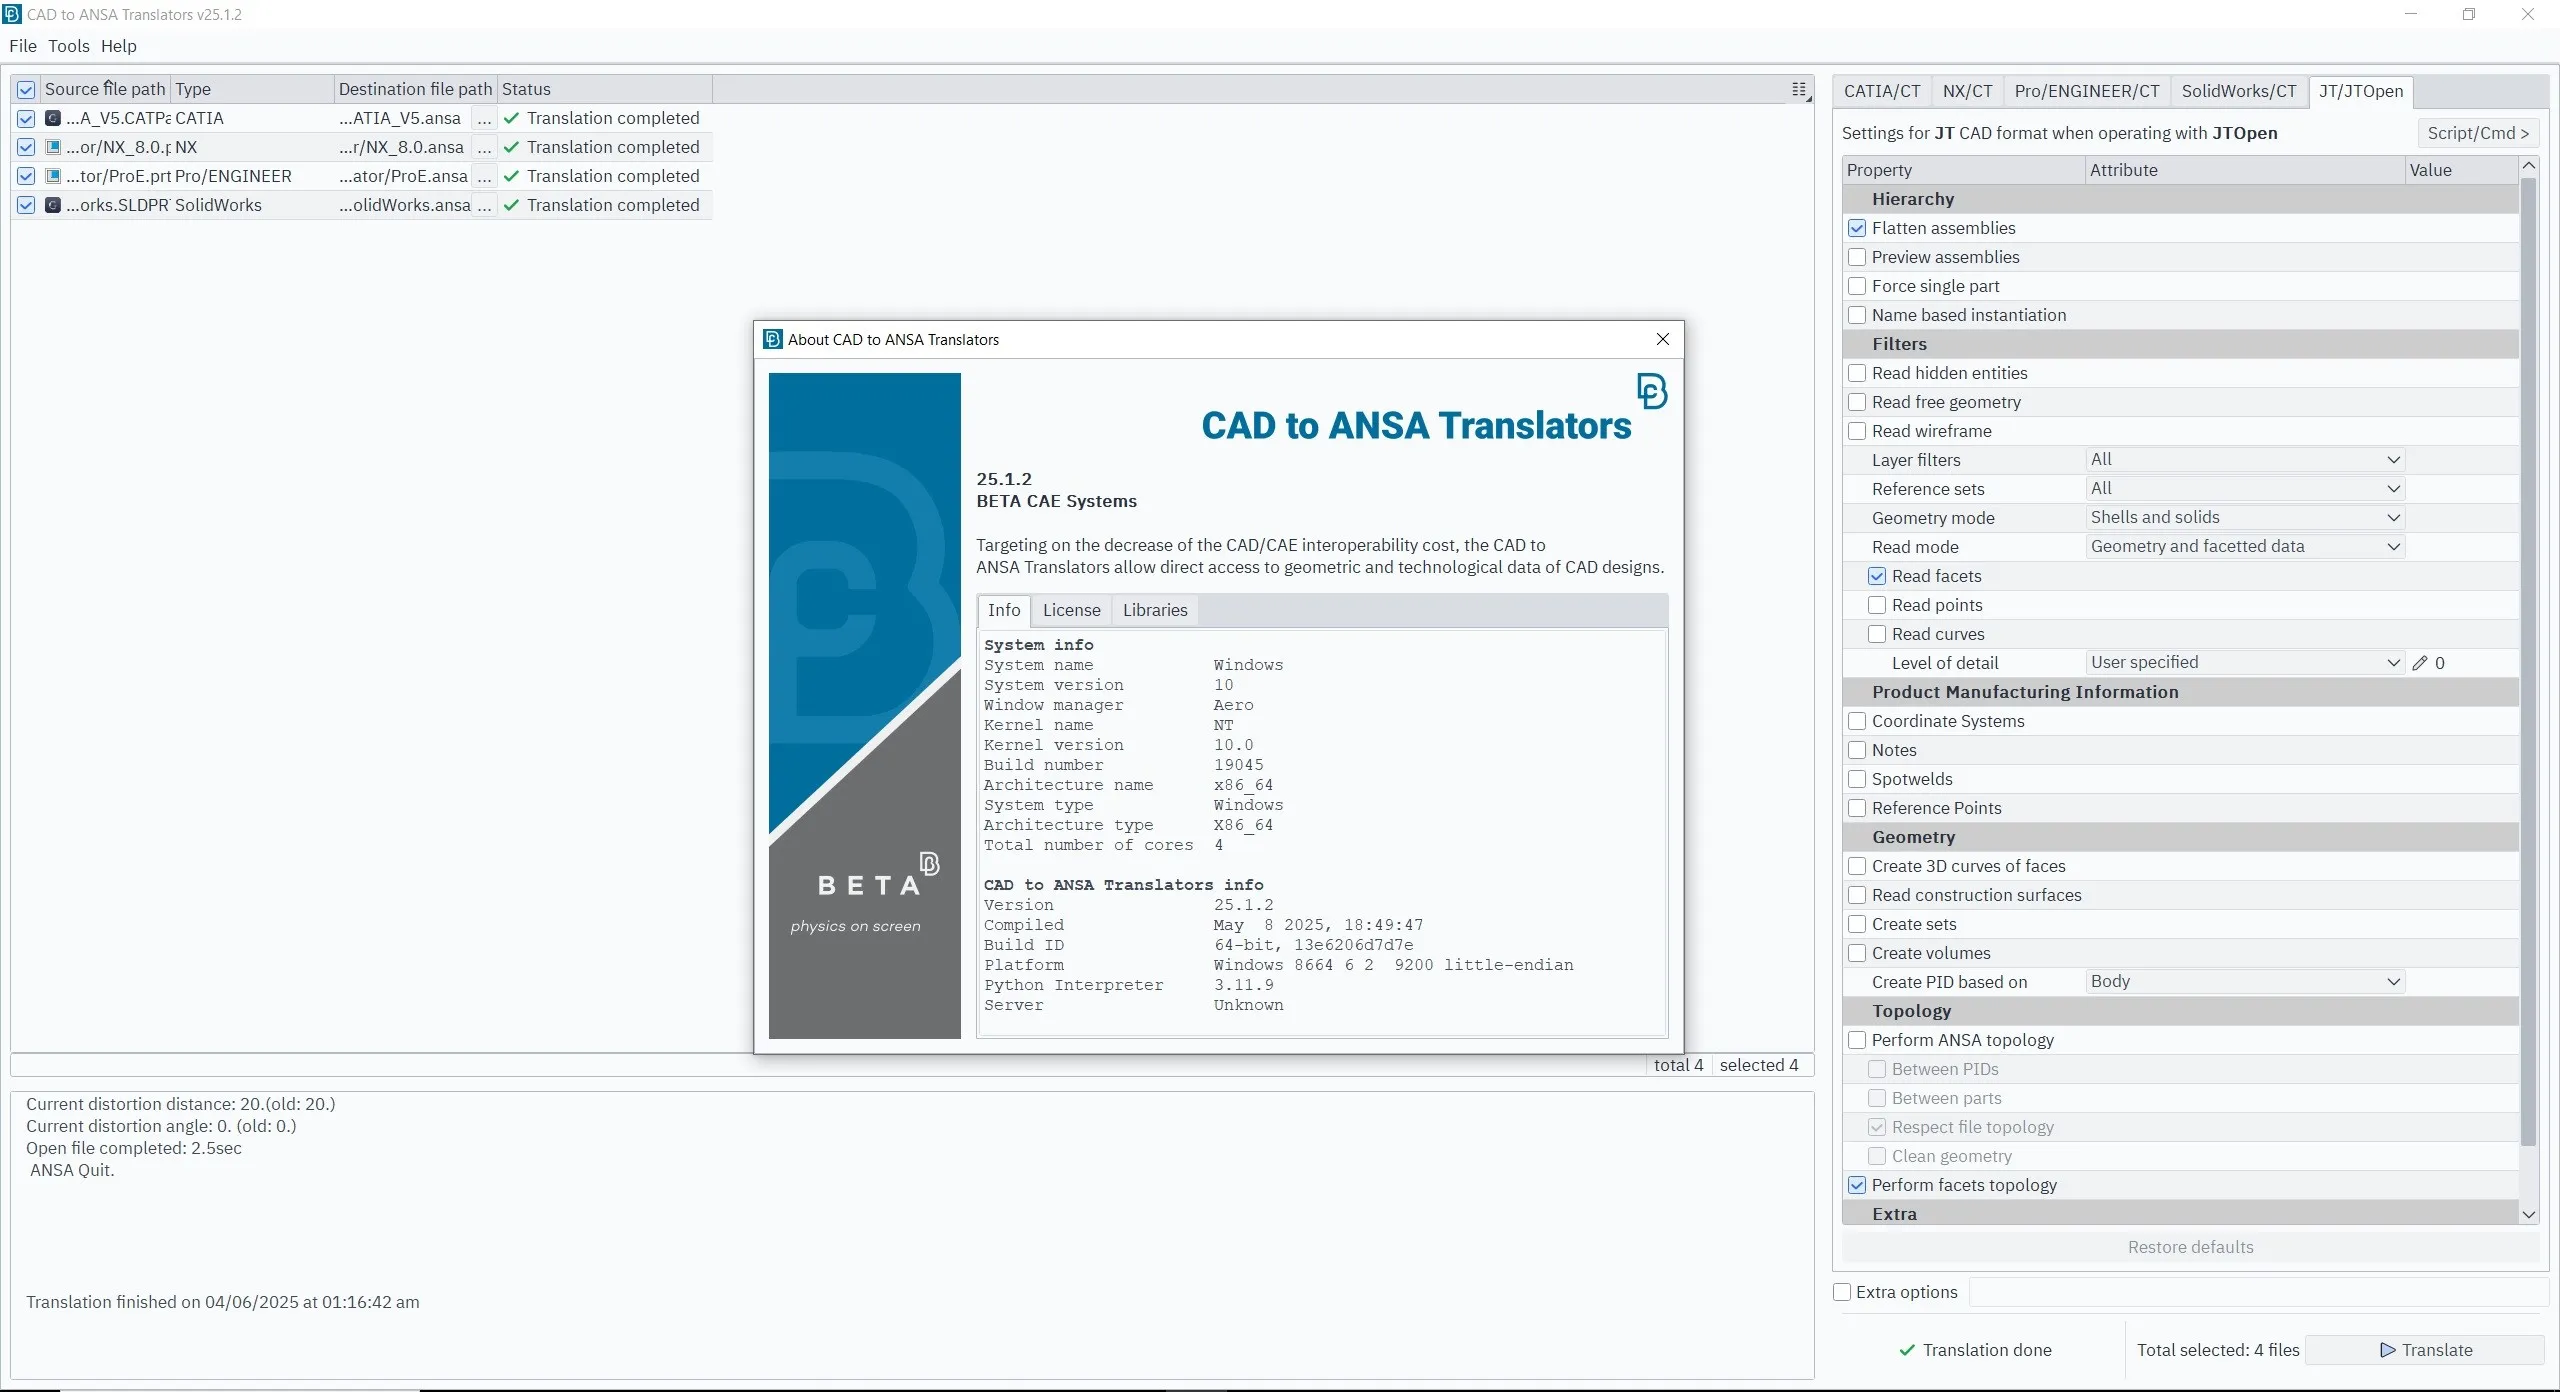Image resolution: width=2560 pixels, height=1392 pixels.
Task: Enable Preview assemblies option
Action: pyautogui.click(x=1857, y=257)
